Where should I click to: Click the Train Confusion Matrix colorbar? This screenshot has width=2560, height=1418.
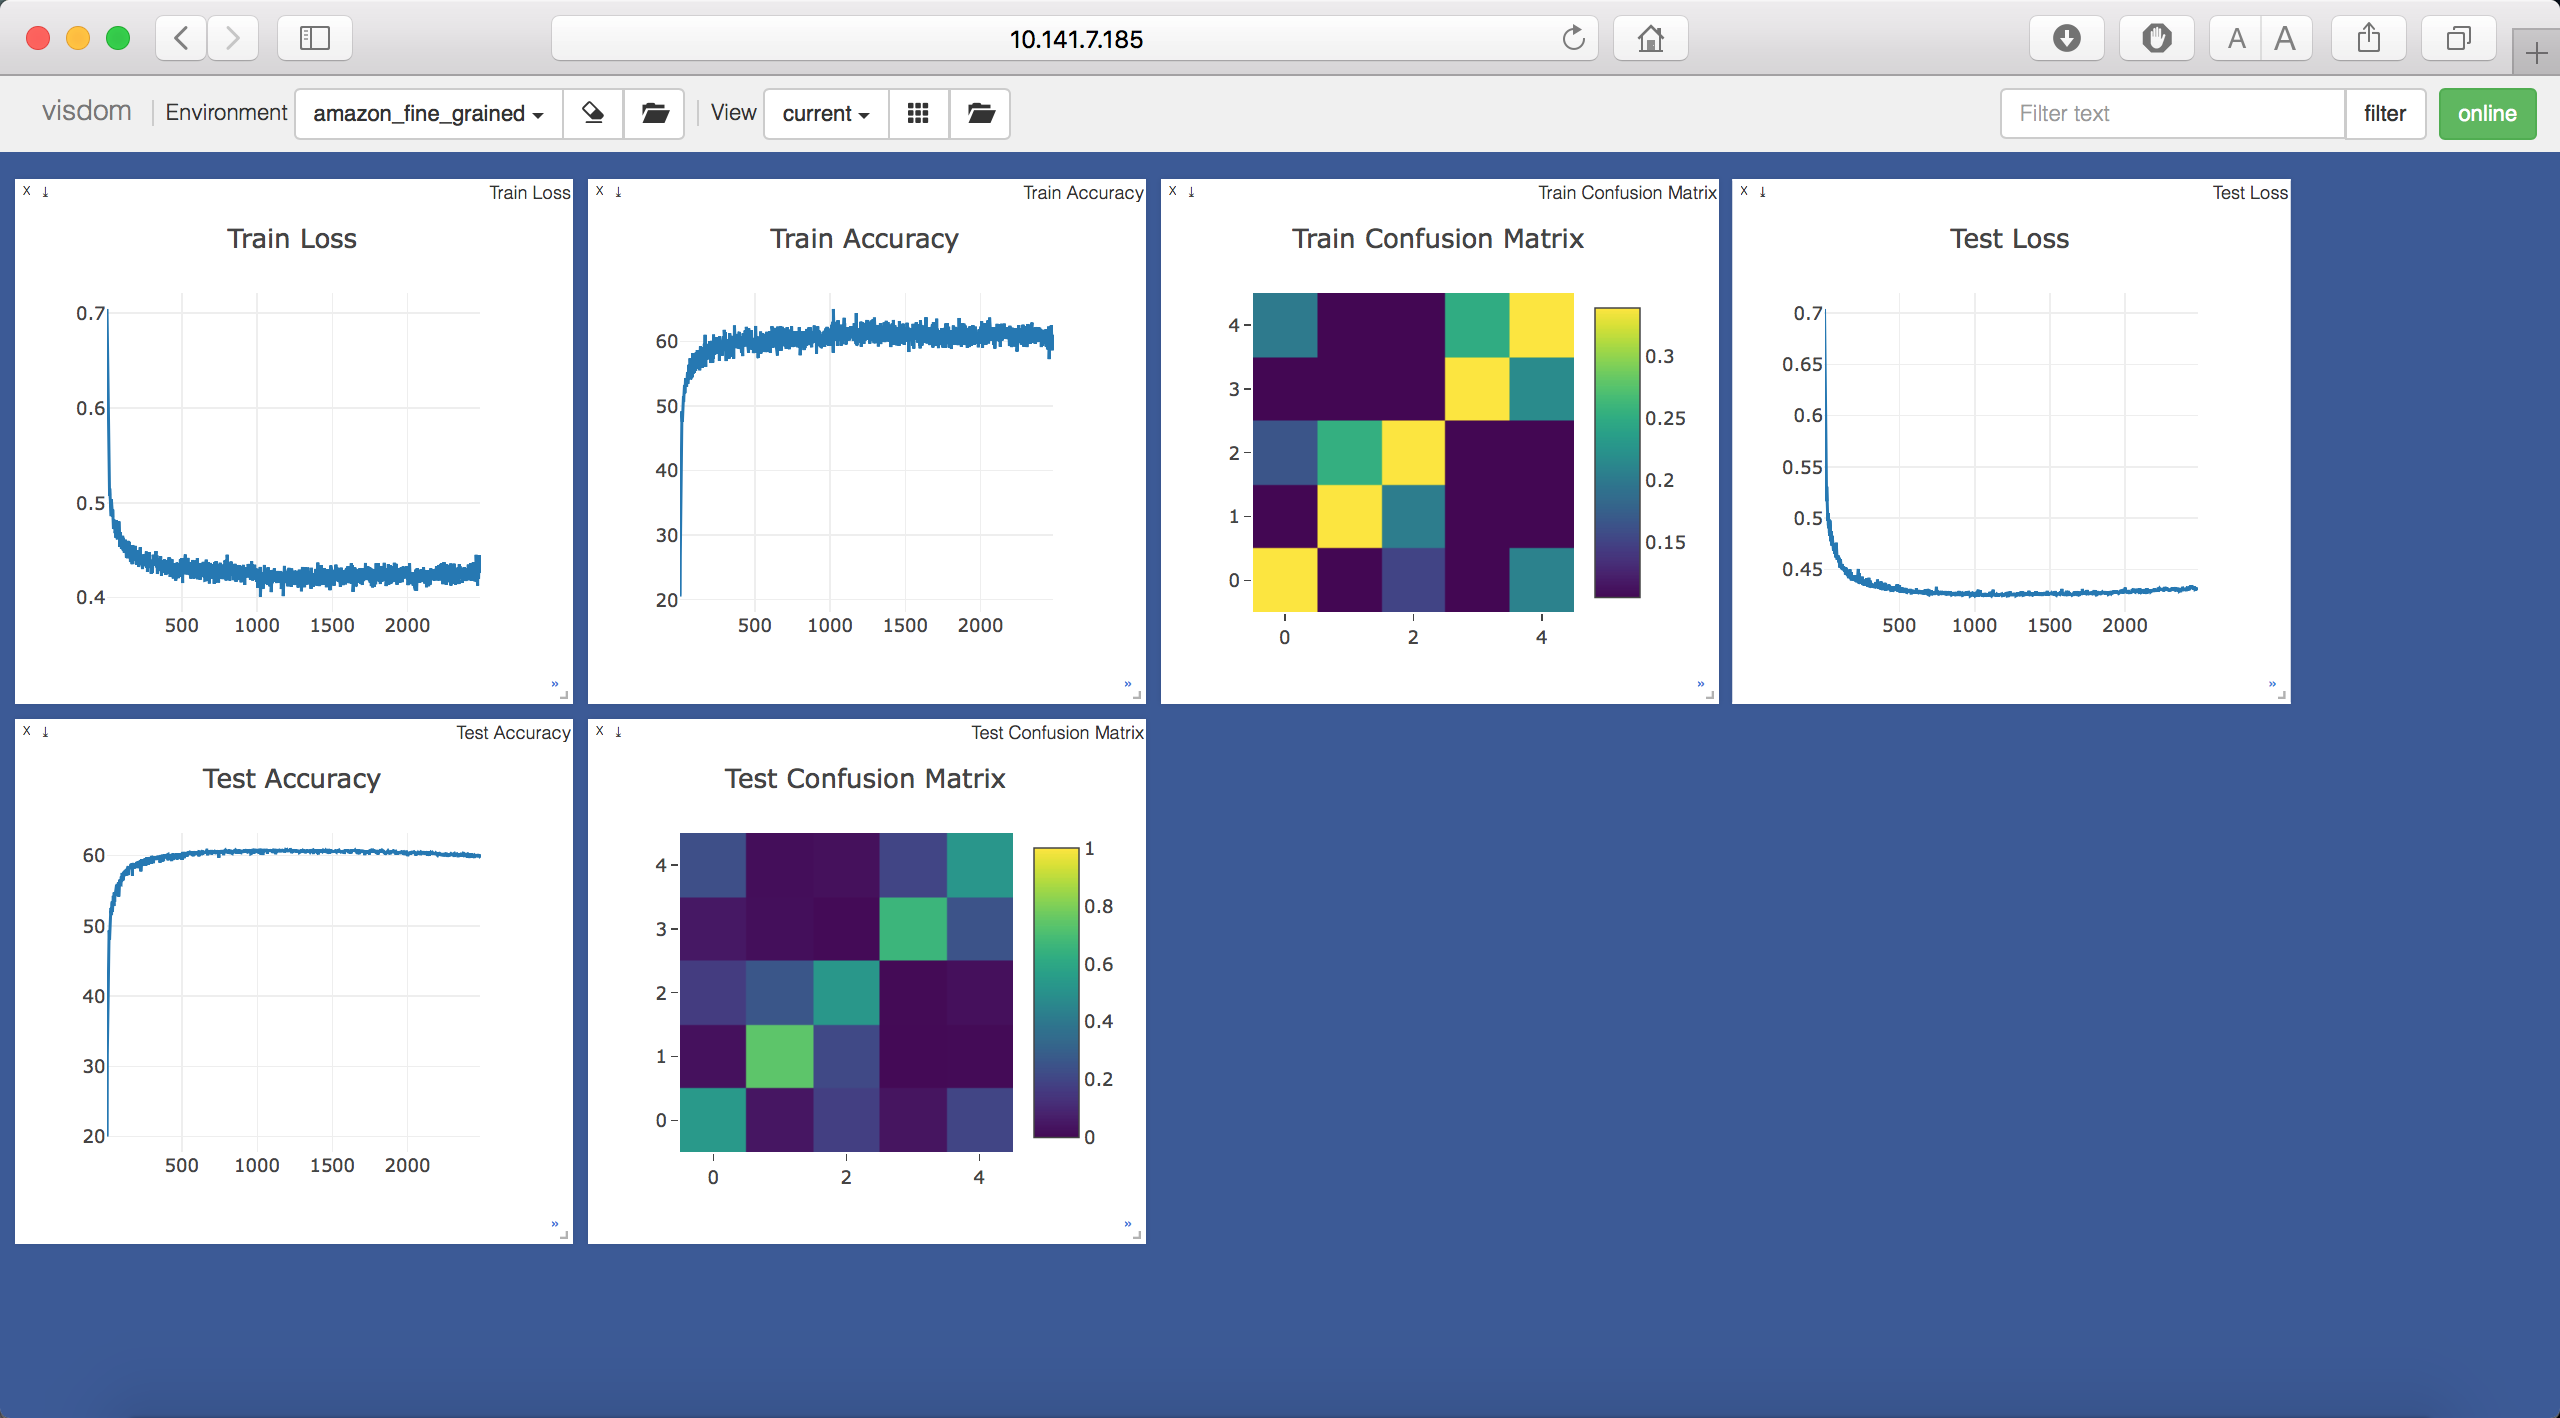[1616, 452]
